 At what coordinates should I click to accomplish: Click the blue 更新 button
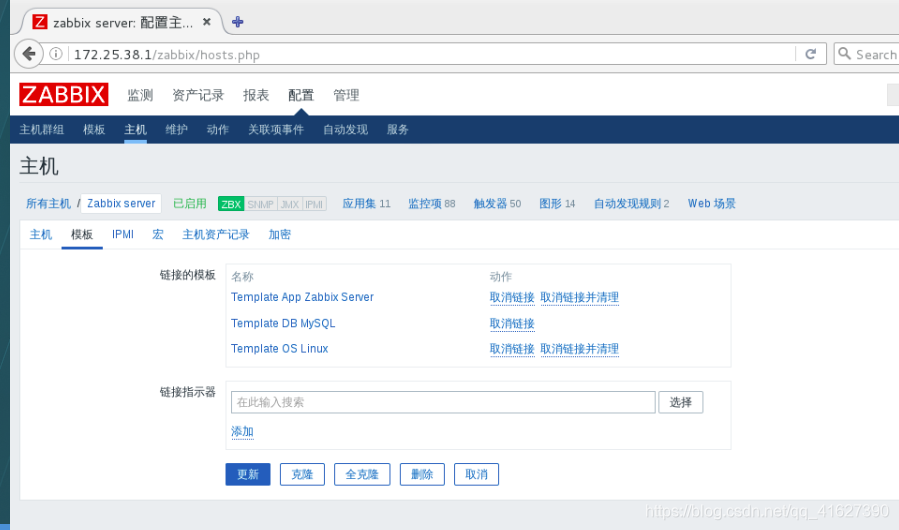pyautogui.click(x=248, y=474)
